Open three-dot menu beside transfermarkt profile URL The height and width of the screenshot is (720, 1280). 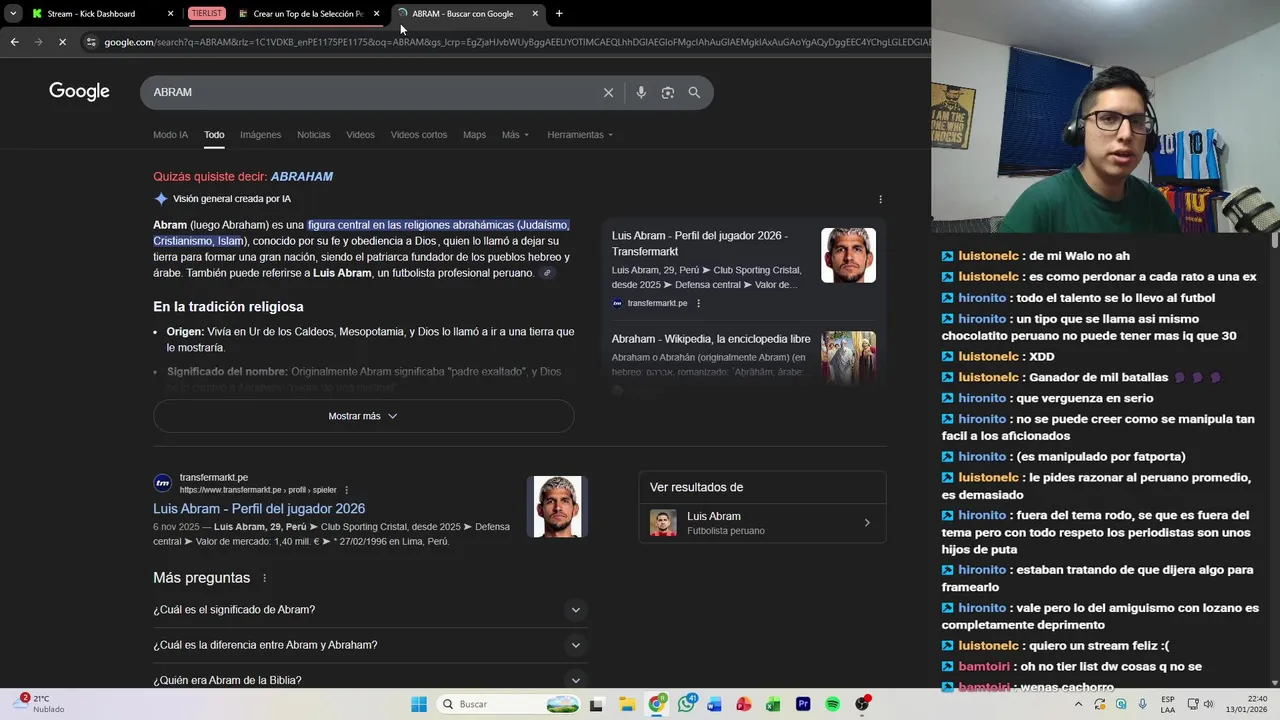coord(347,490)
